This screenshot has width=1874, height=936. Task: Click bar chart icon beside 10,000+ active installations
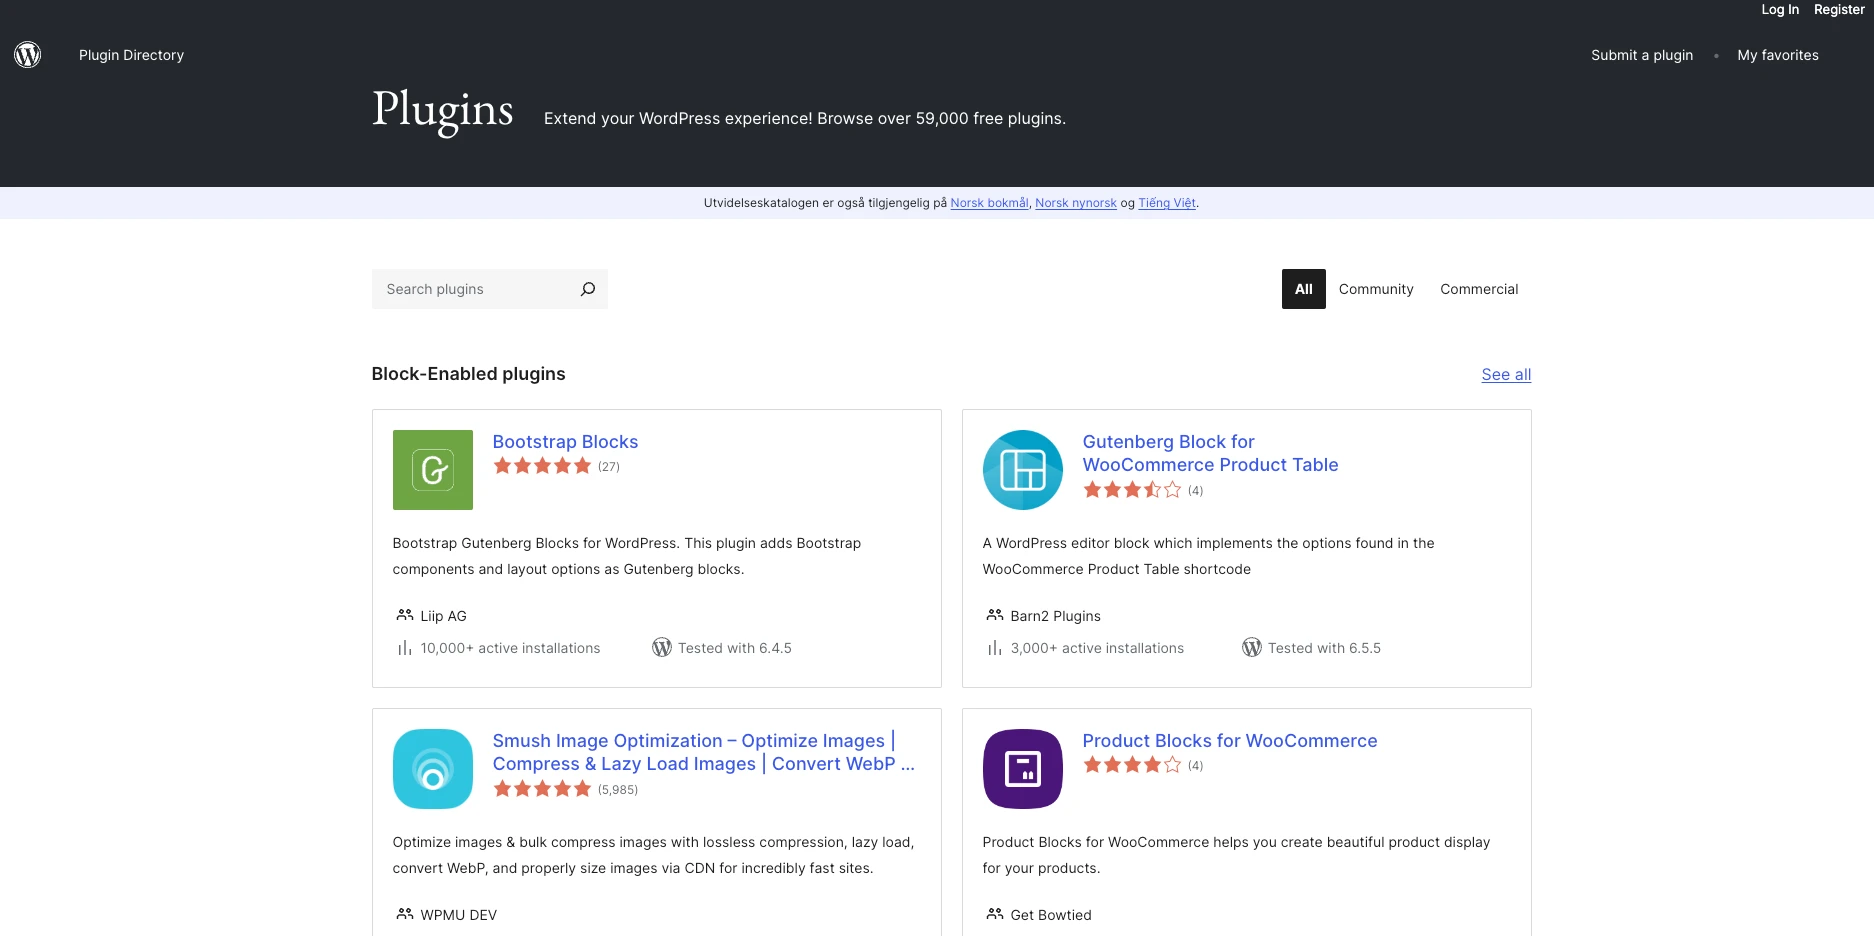tap(405, 648)
